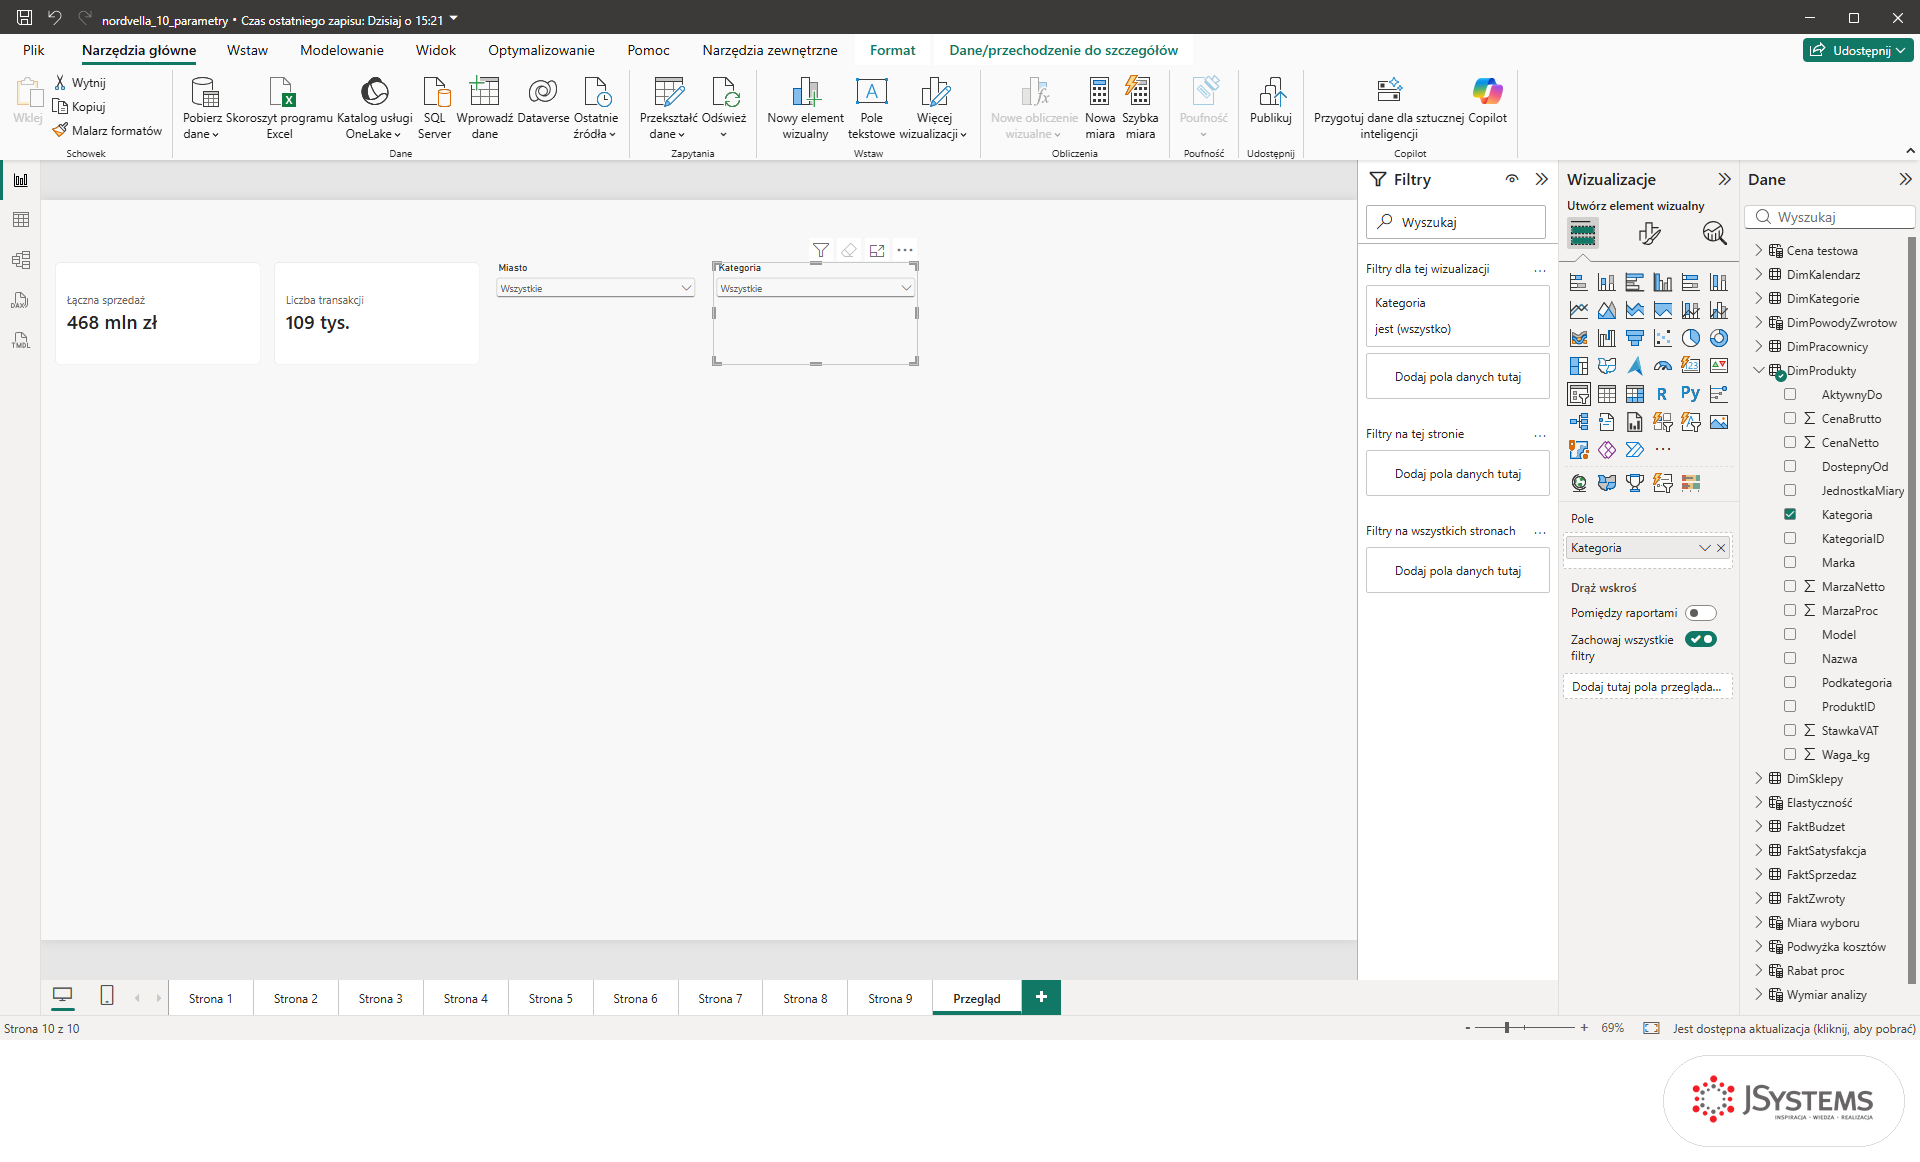The image size is (1920, 1162).
Task: Toggle Zachowaj wszystkie filtry switch
Action: [x=1700, y=639]
